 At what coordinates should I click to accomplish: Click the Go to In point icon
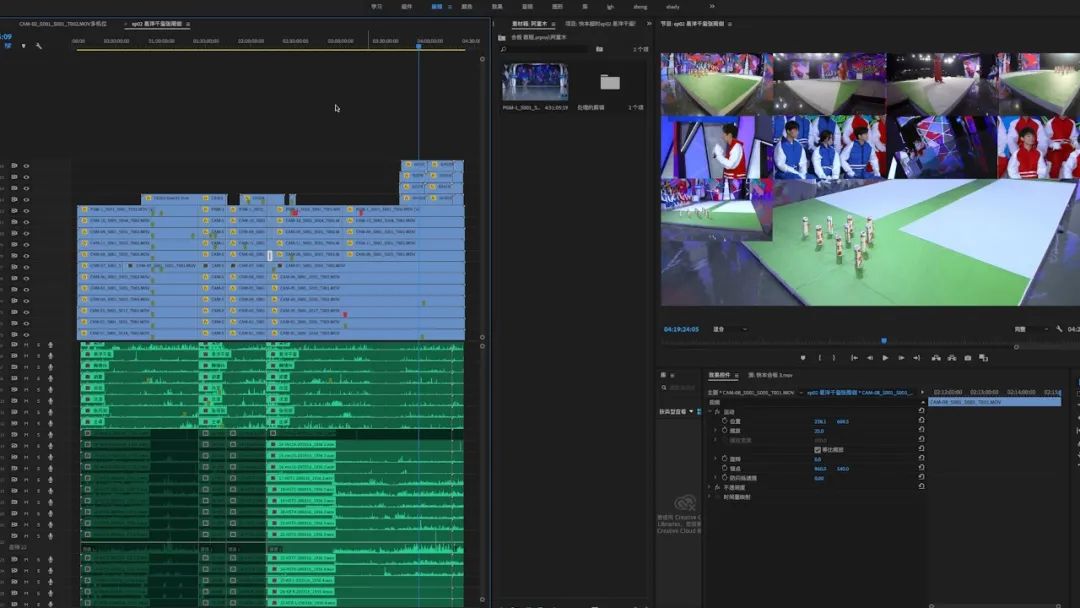[853, 358]
